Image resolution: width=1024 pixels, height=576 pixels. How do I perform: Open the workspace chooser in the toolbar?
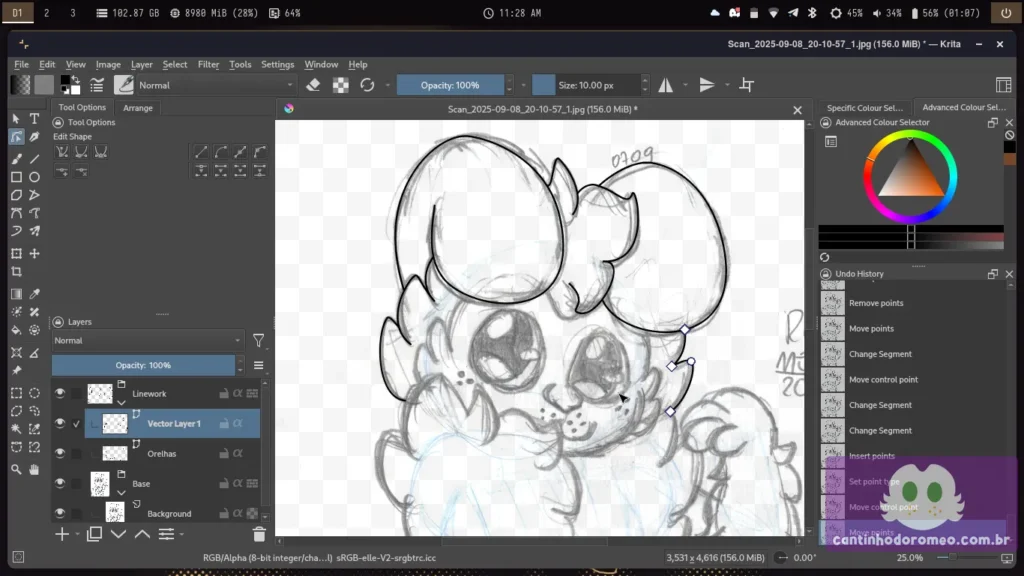tap(1004, 85)
